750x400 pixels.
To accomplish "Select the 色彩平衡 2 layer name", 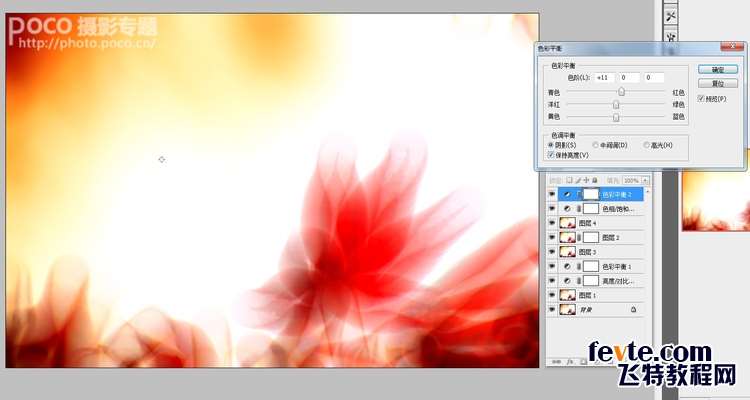I will (x=617, y=195).
